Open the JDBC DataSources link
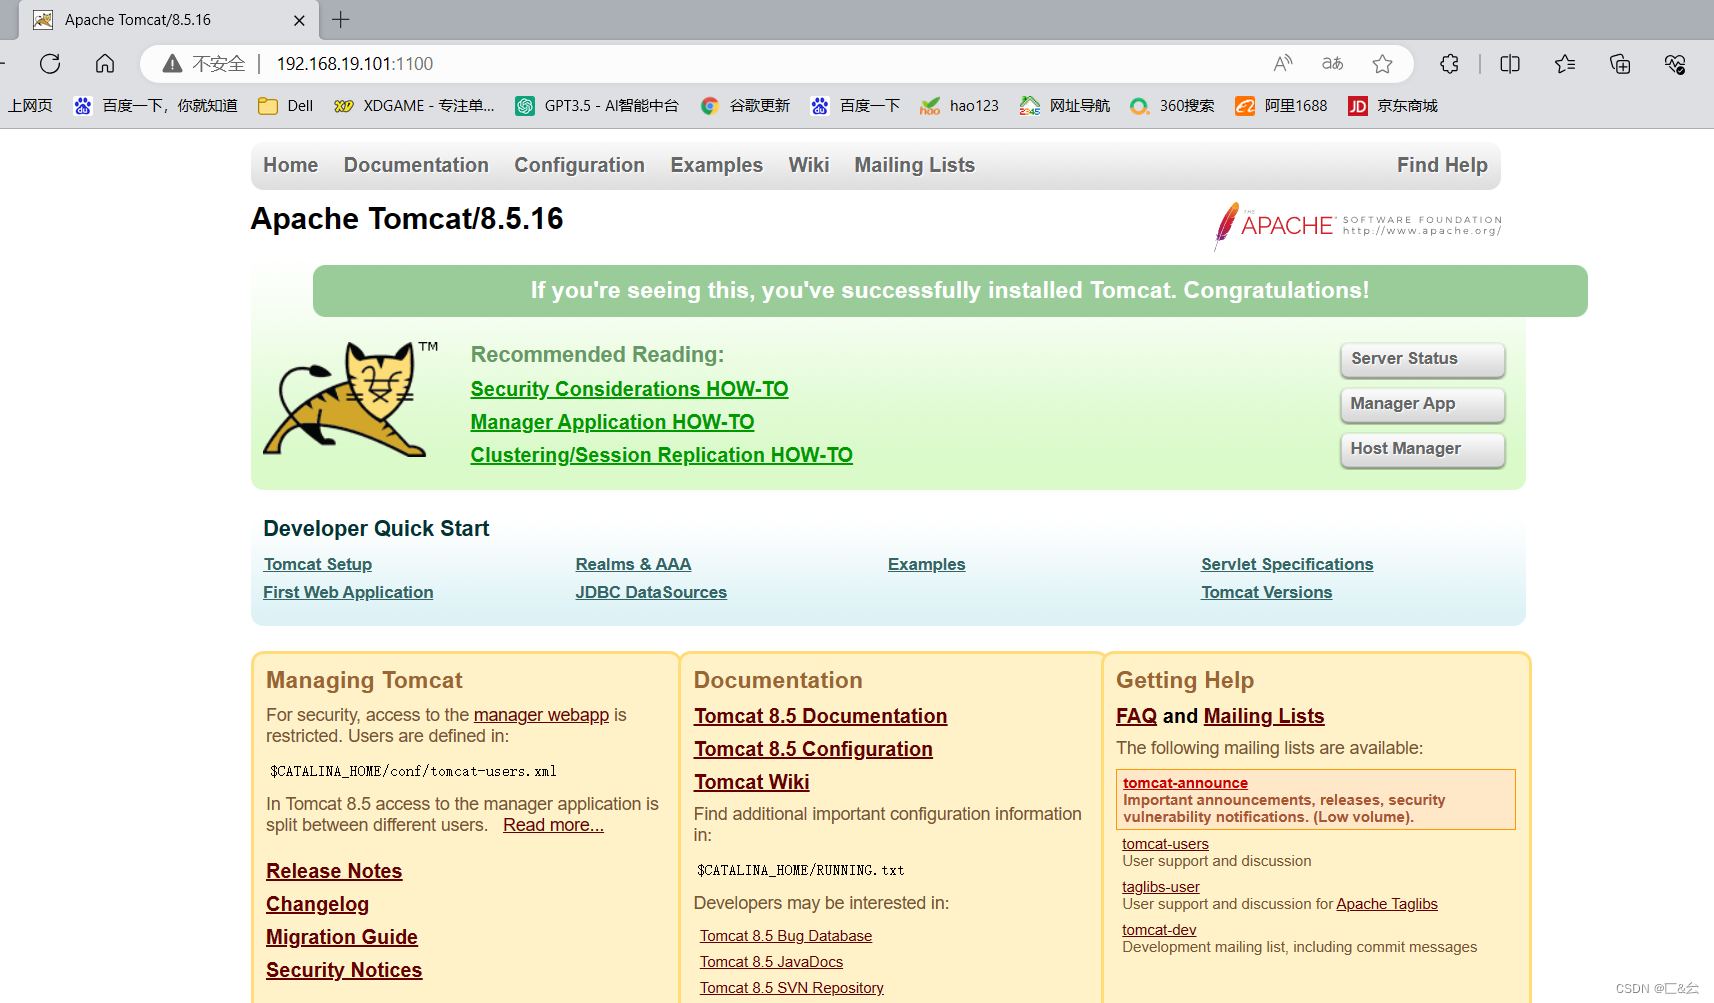 coord(651,593)
